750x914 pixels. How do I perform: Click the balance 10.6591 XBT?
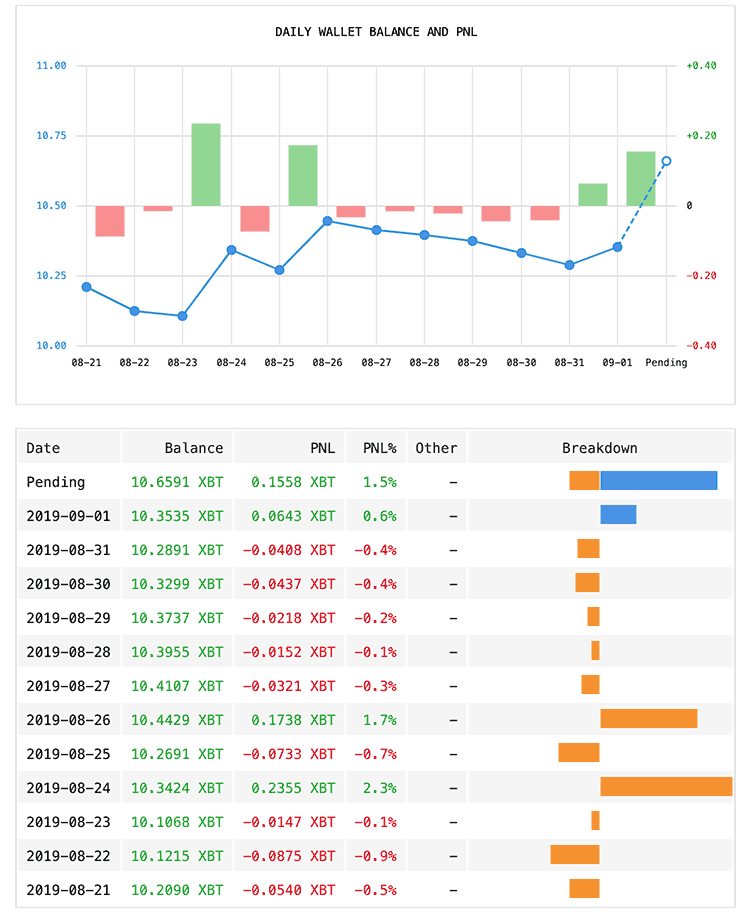click(177, 482)
